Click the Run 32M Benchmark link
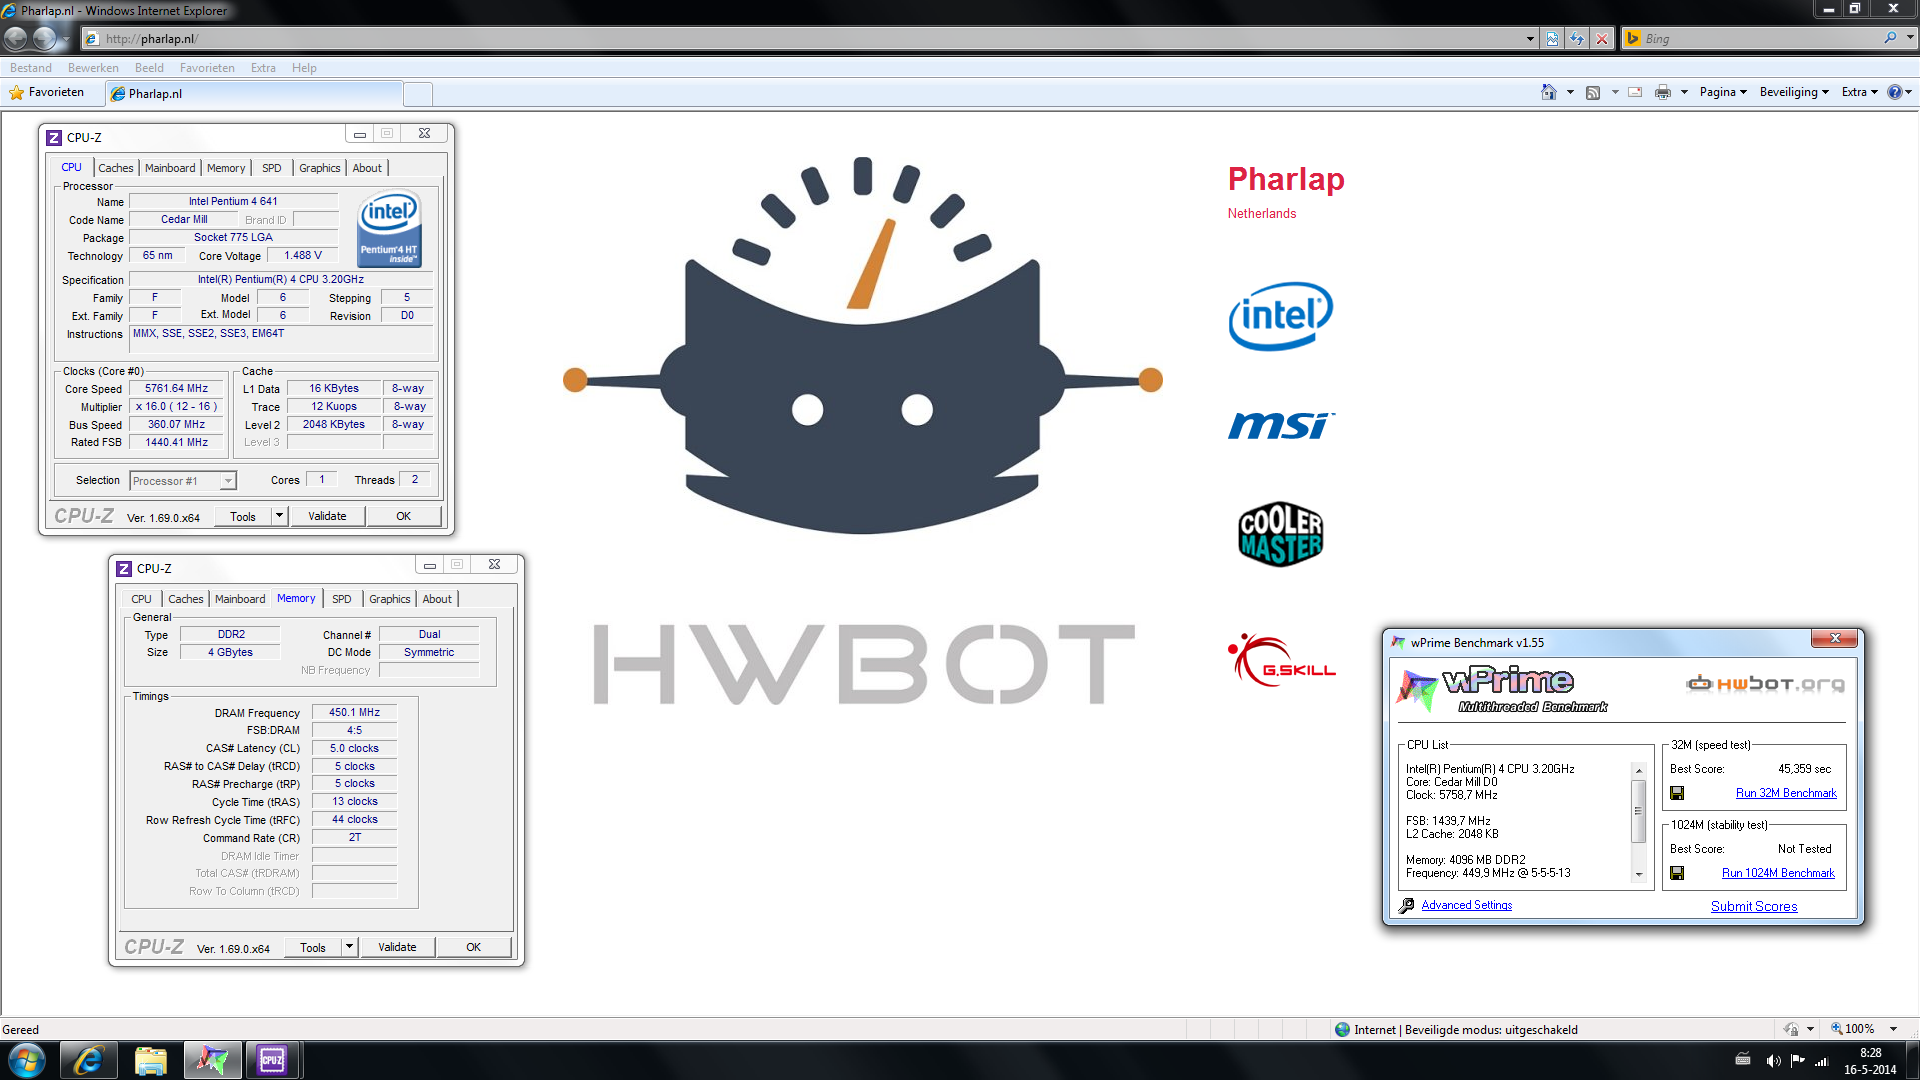This screenshot has width=1920, height=1080. [x=1786, y=793]
